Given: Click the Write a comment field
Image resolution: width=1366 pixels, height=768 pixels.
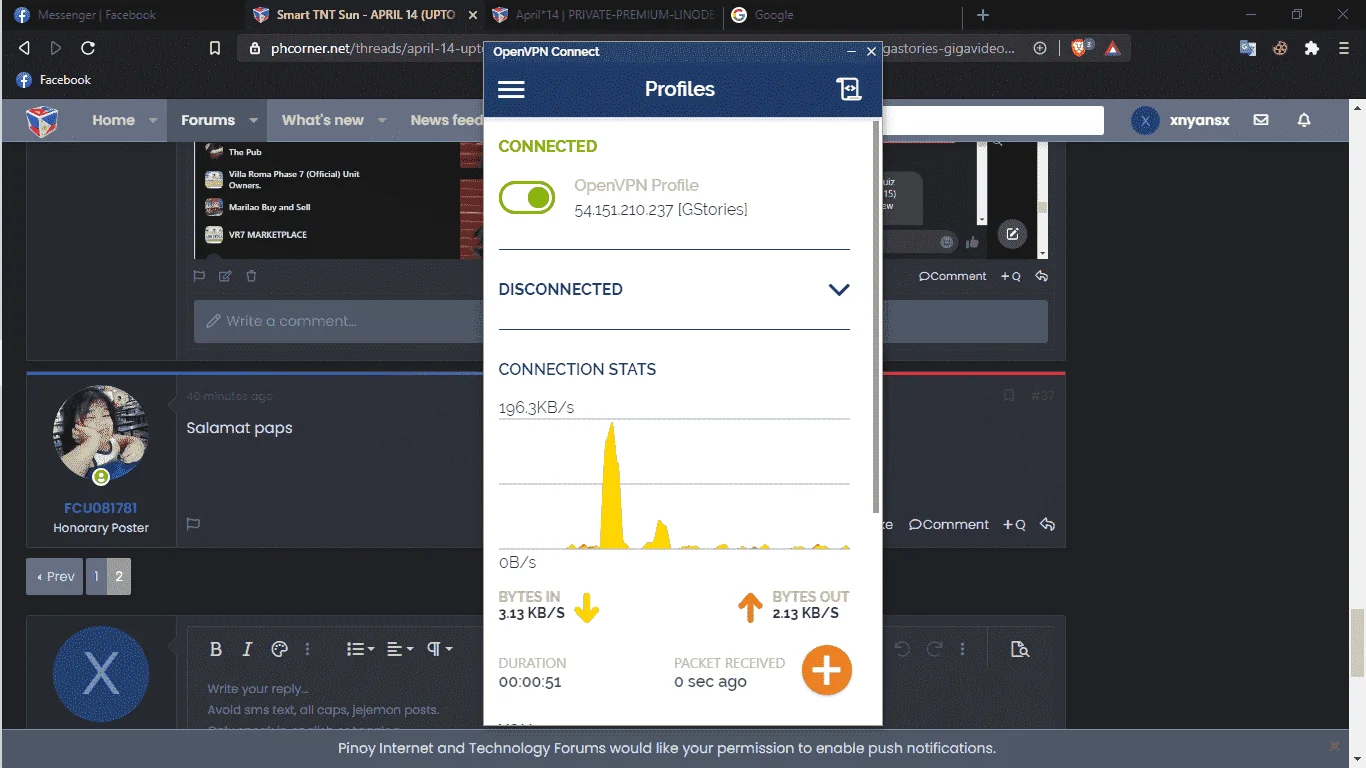Looking at the screenshot, I should click(621, 321).
